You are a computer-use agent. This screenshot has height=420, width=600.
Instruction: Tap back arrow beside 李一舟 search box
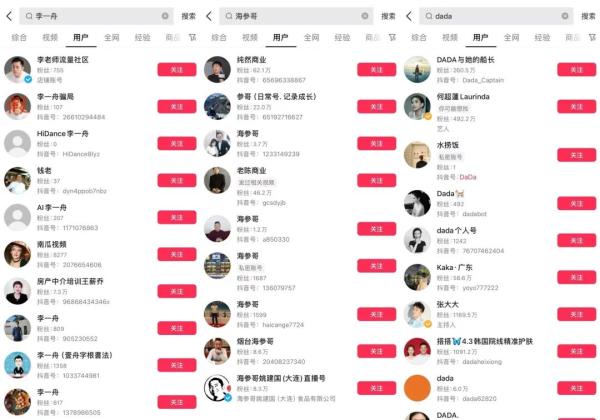point(9,16)
